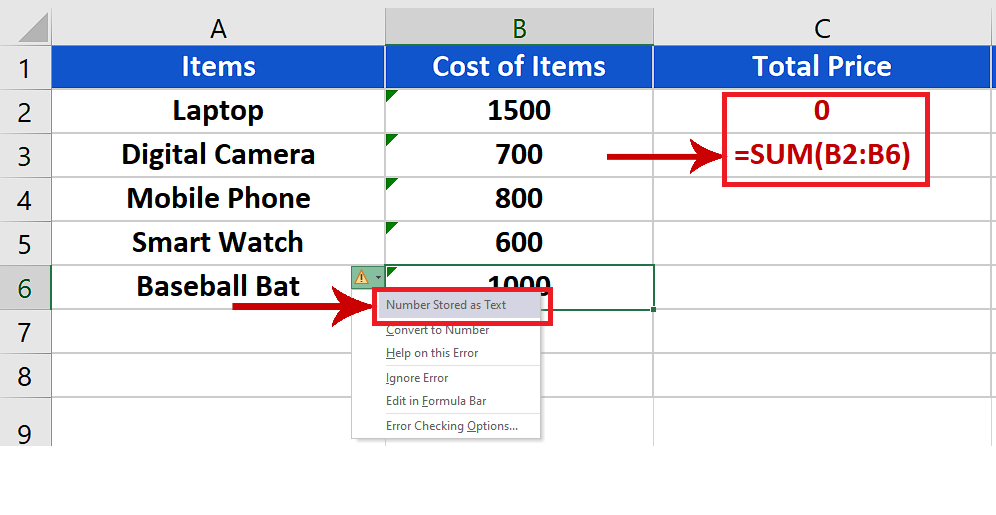Click the error warning icon beside B6
This screenshot has height=515, width=996.
pyautogui.click(x=361, y=278)
